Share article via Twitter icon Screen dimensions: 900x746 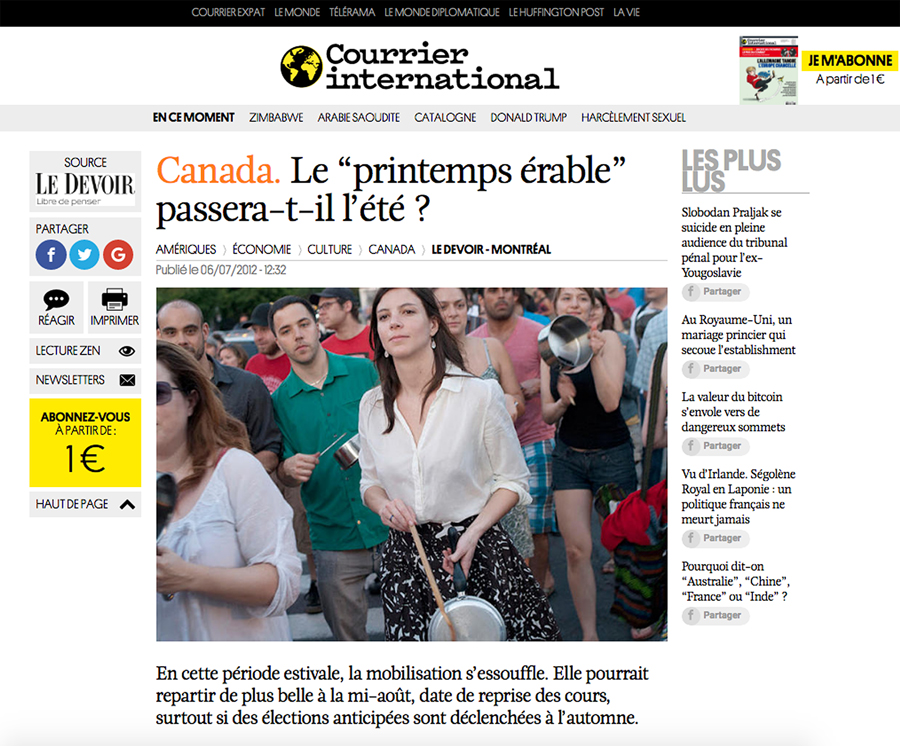tap(84, 254)
